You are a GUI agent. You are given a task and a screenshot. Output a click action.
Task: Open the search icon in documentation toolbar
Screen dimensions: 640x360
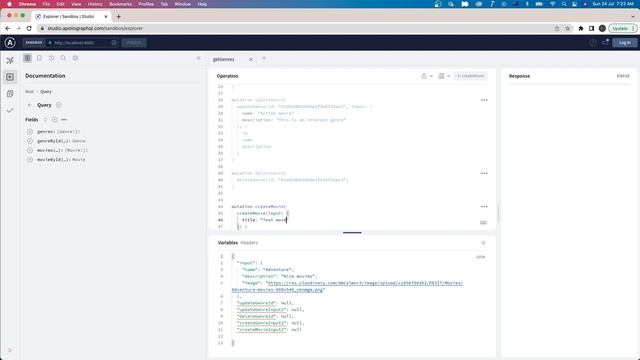63,58
